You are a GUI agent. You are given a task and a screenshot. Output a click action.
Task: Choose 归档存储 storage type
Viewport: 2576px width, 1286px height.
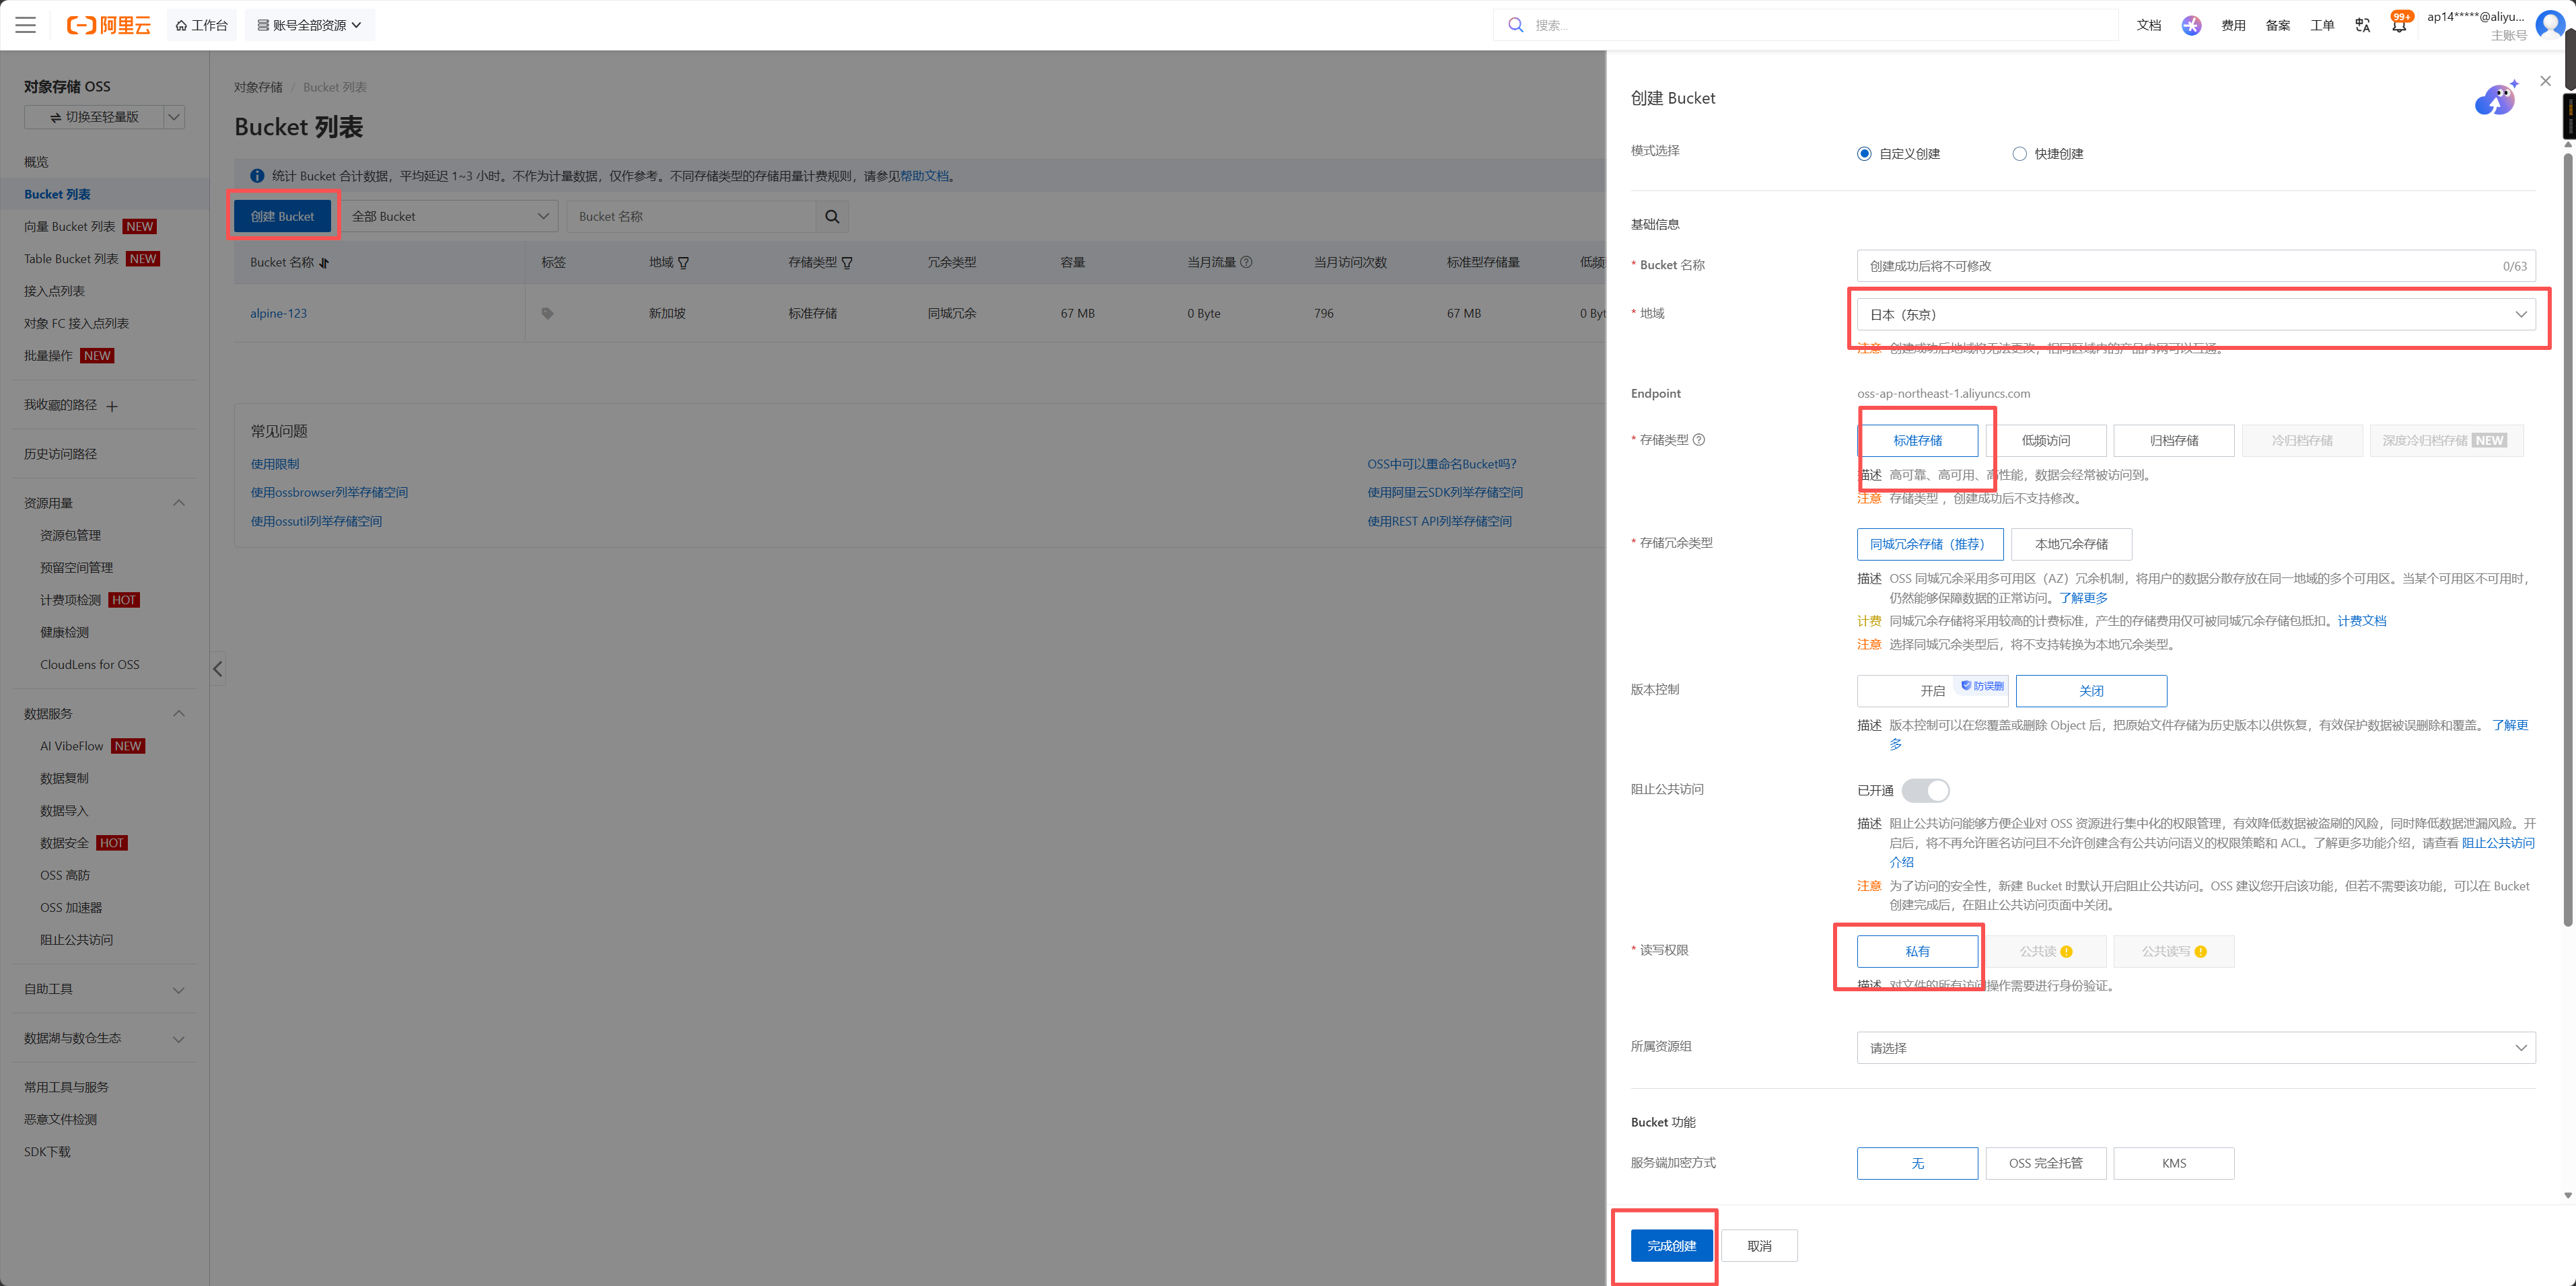[2174, 441]
